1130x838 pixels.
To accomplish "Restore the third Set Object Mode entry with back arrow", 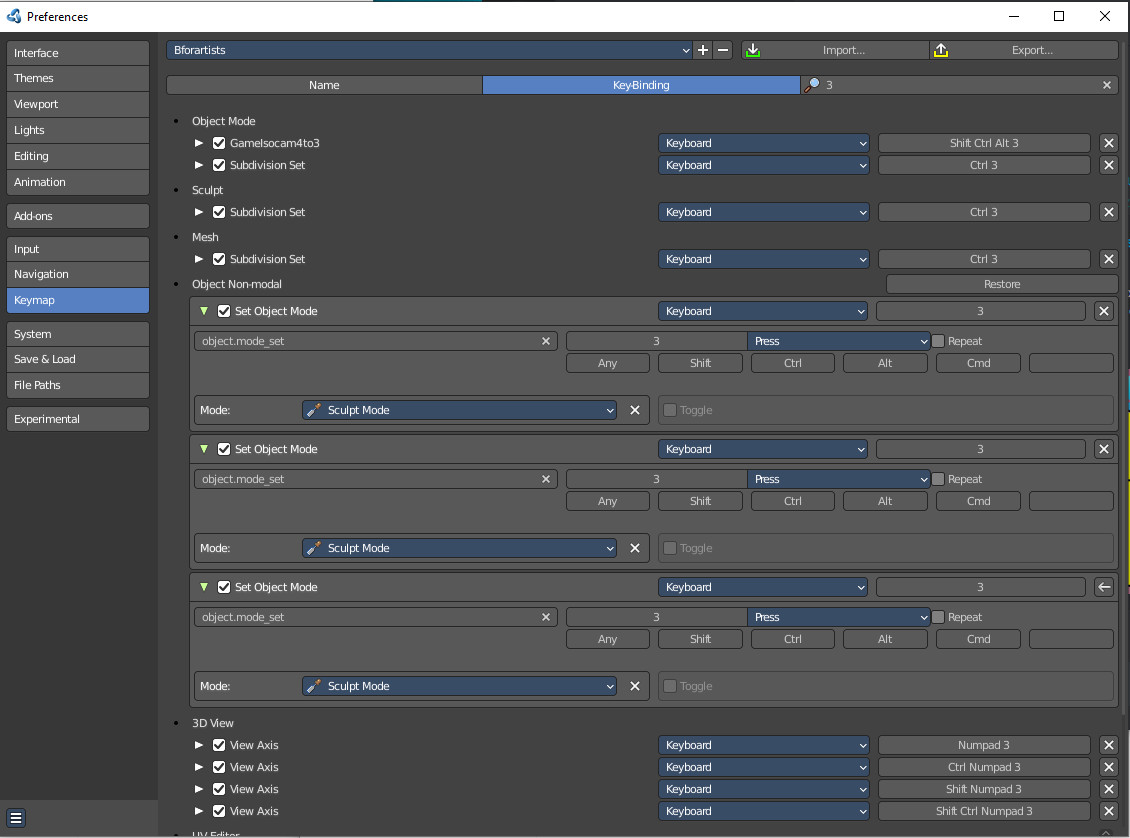I will [x=1103, y=587].
